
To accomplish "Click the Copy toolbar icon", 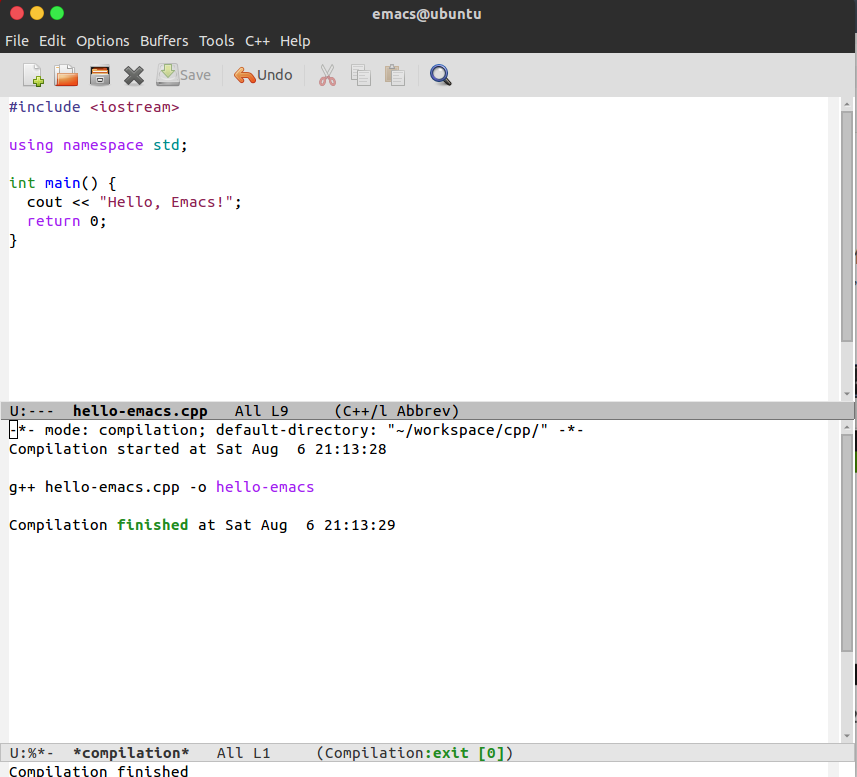I will tap(361, 75).
